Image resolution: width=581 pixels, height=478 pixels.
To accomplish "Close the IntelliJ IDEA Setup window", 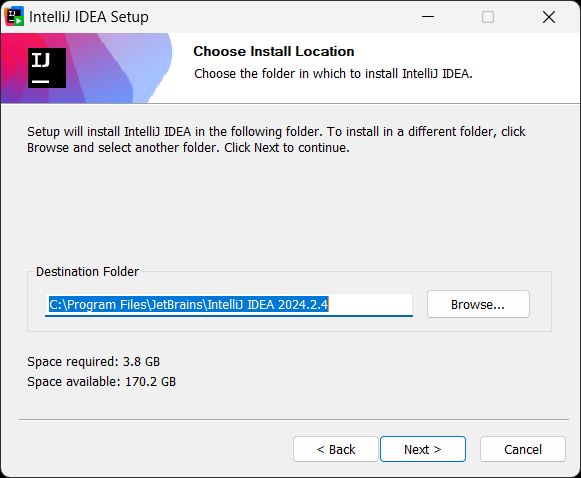I will (549, 17).
